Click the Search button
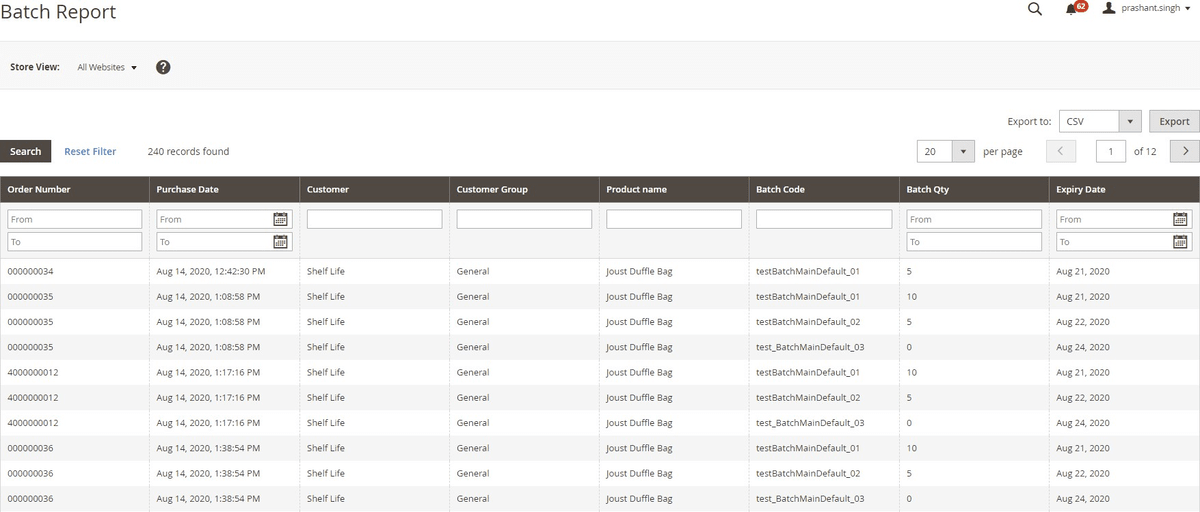 [25, 151]
